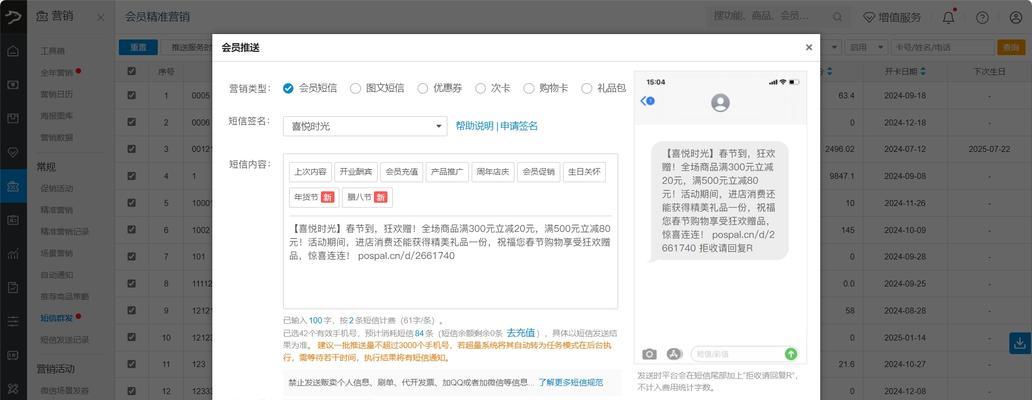
Task: Choose the 腊八节 new template tab
Action: coord(367,197)
